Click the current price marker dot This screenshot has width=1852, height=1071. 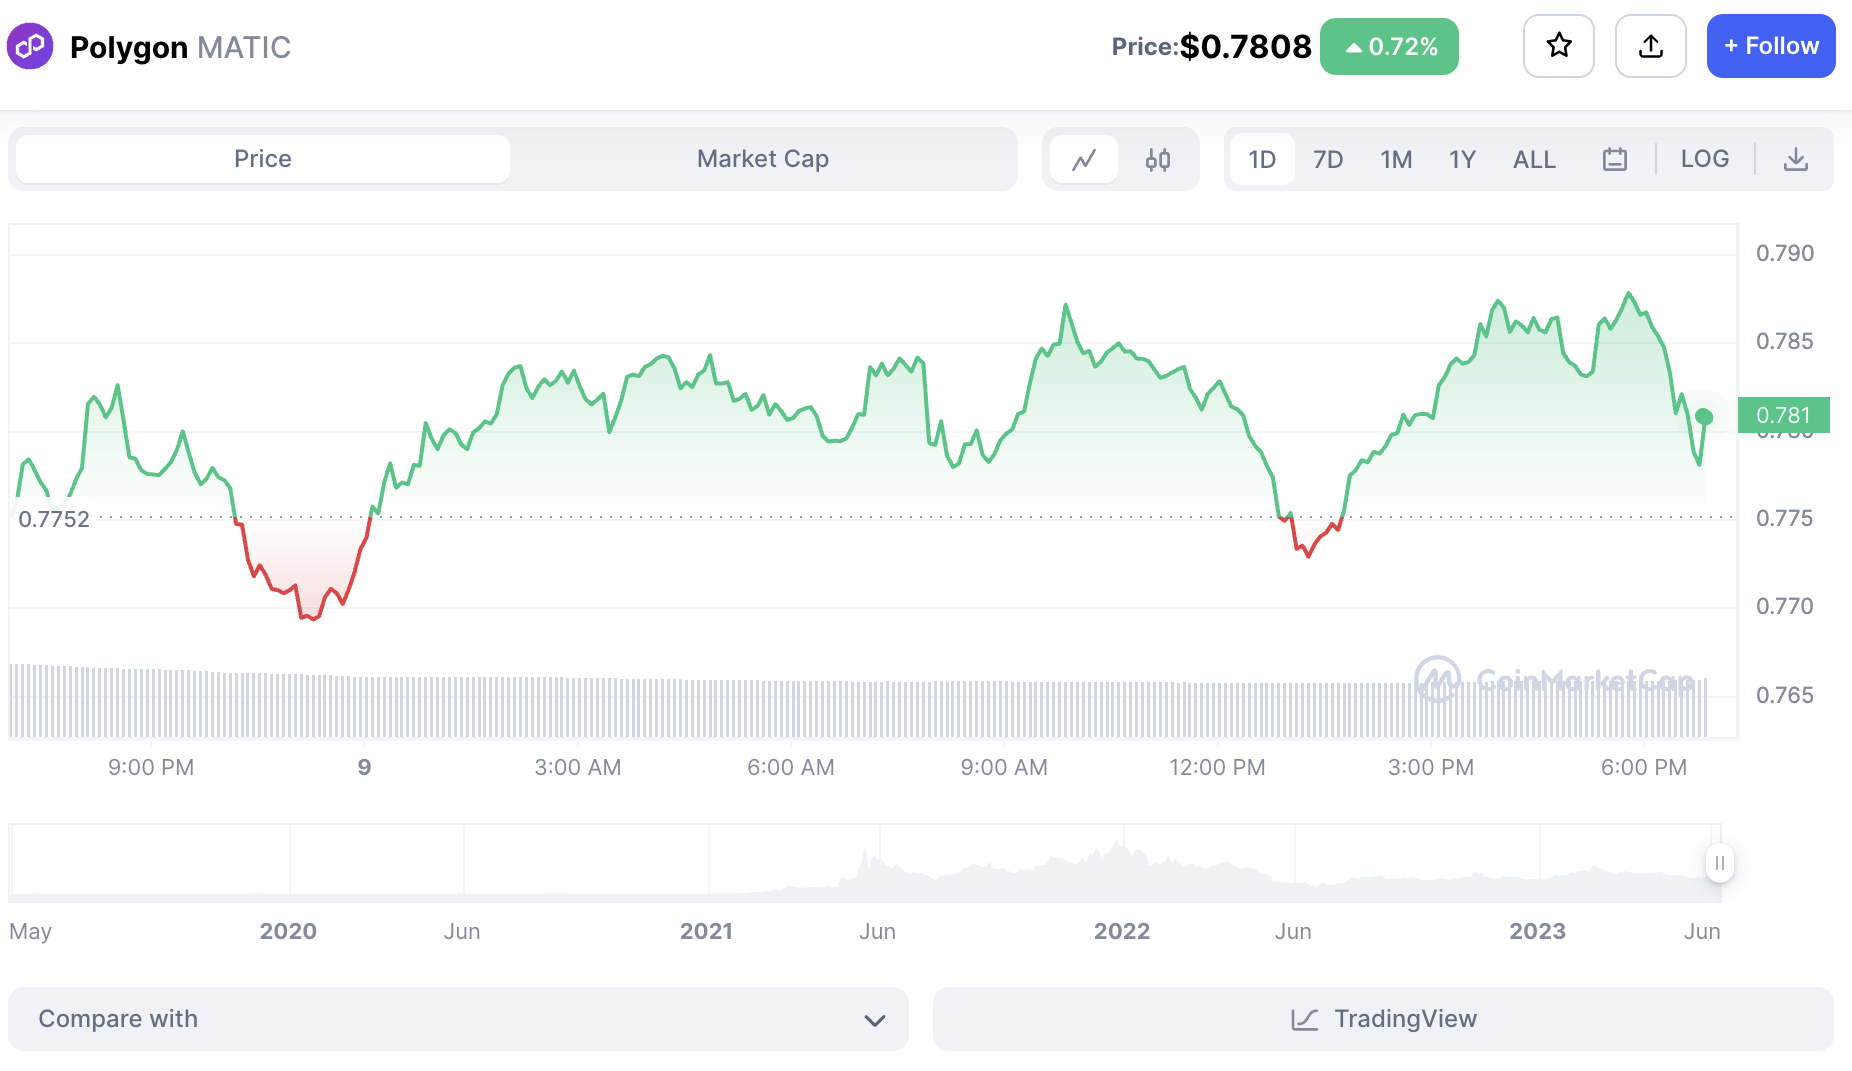click(x=1705, y=417)
